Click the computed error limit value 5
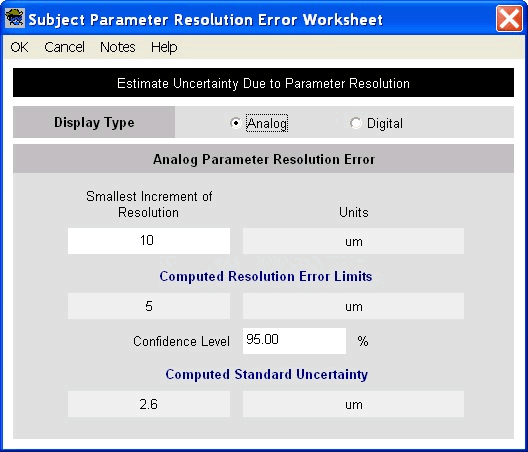 (149, 306)
